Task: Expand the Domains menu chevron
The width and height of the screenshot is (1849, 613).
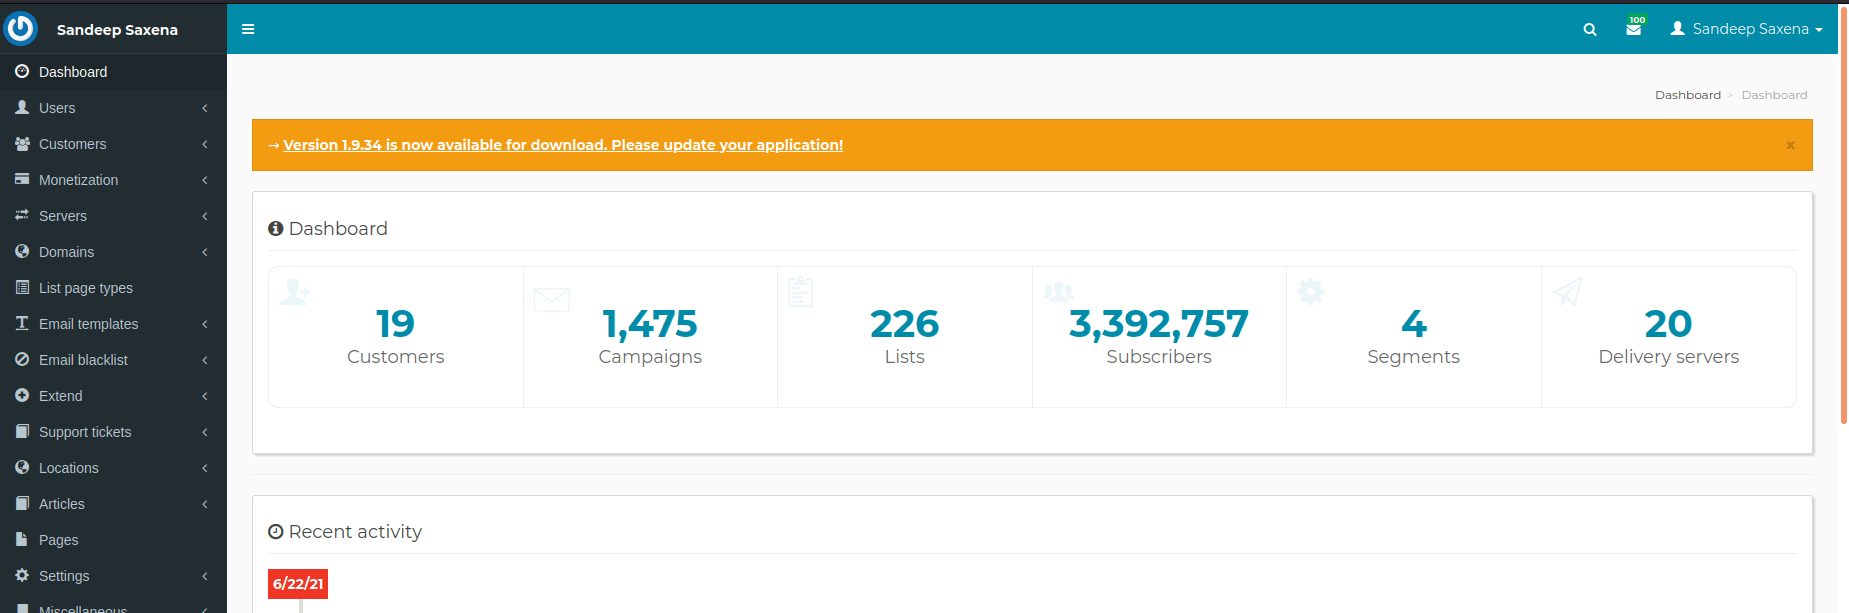Action: point(205,252)
